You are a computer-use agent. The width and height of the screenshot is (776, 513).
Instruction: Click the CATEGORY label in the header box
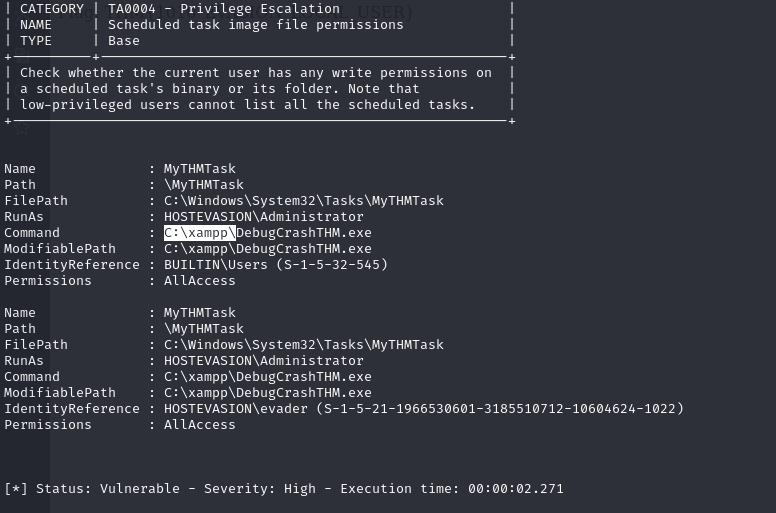[x=52, y=9]
